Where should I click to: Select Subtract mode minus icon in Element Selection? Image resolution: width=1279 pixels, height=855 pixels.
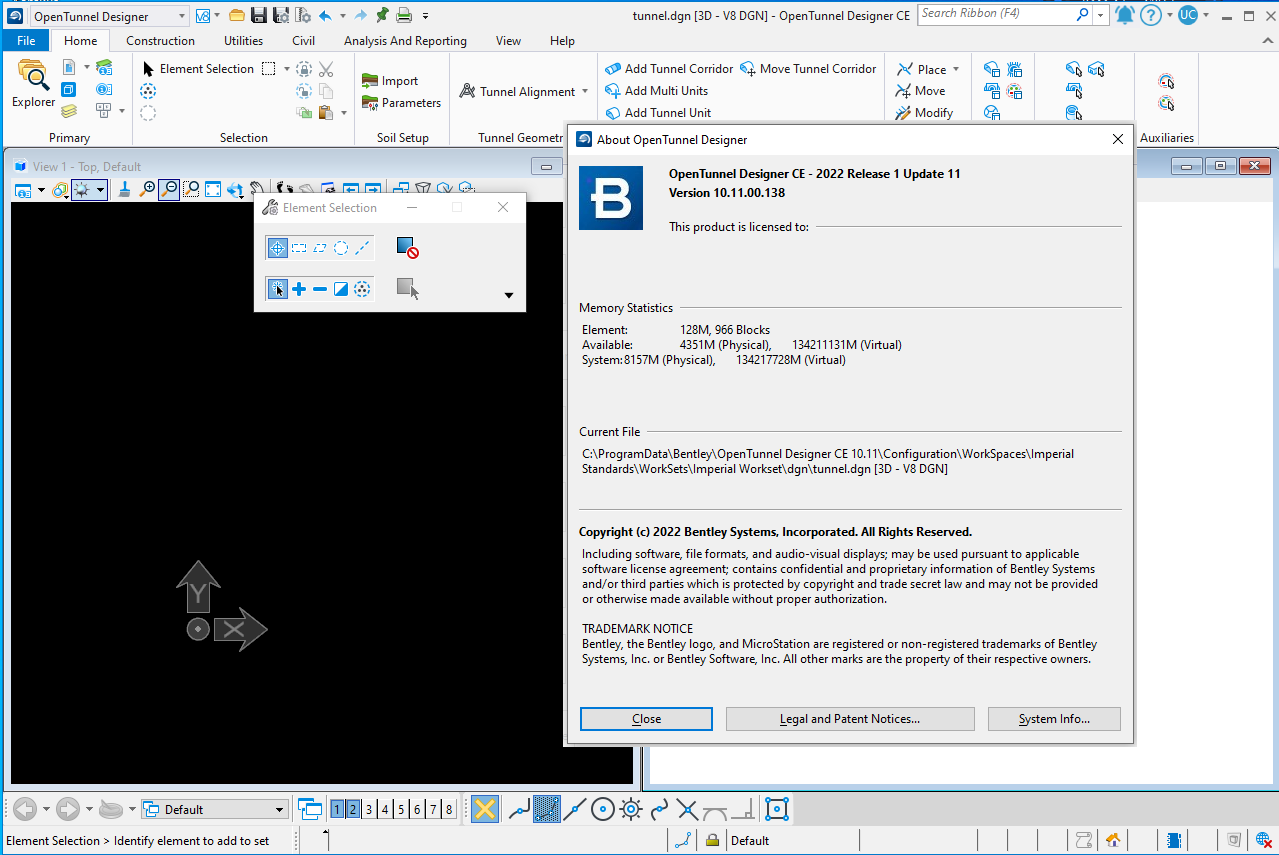click(320, 289)
